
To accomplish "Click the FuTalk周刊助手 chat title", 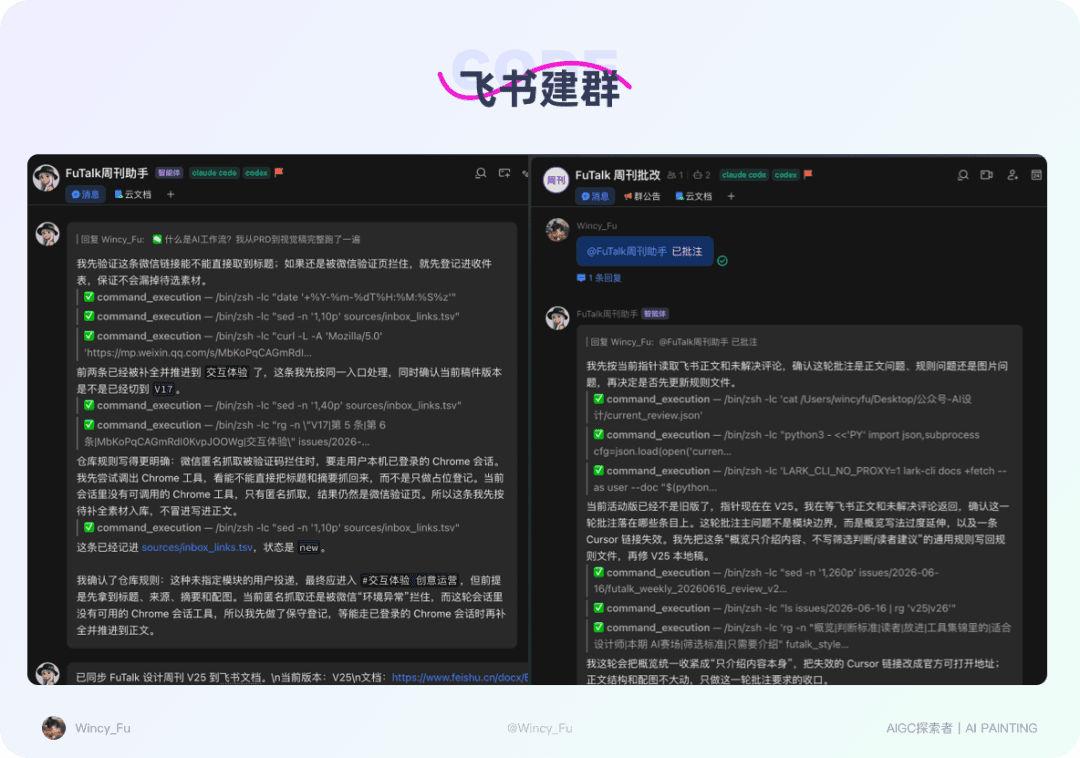I will [107, 173].
